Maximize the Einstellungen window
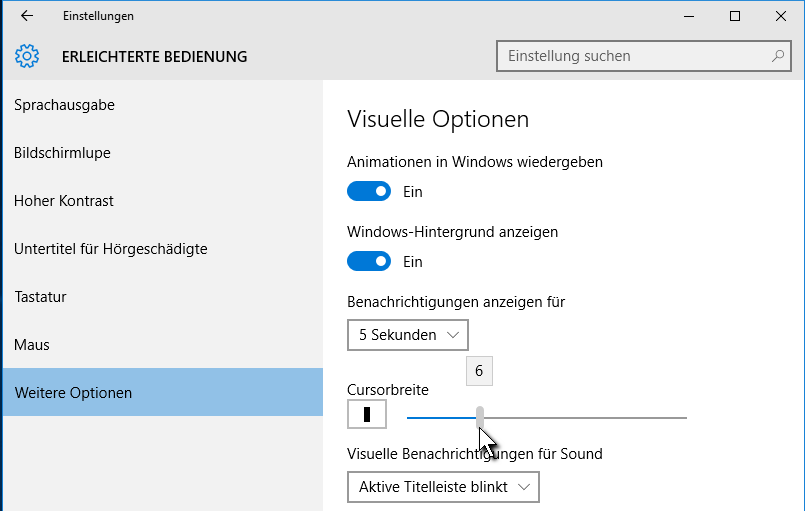Viewport: 805px width, 511px height. pyautogui.click(x=735, y=16)
